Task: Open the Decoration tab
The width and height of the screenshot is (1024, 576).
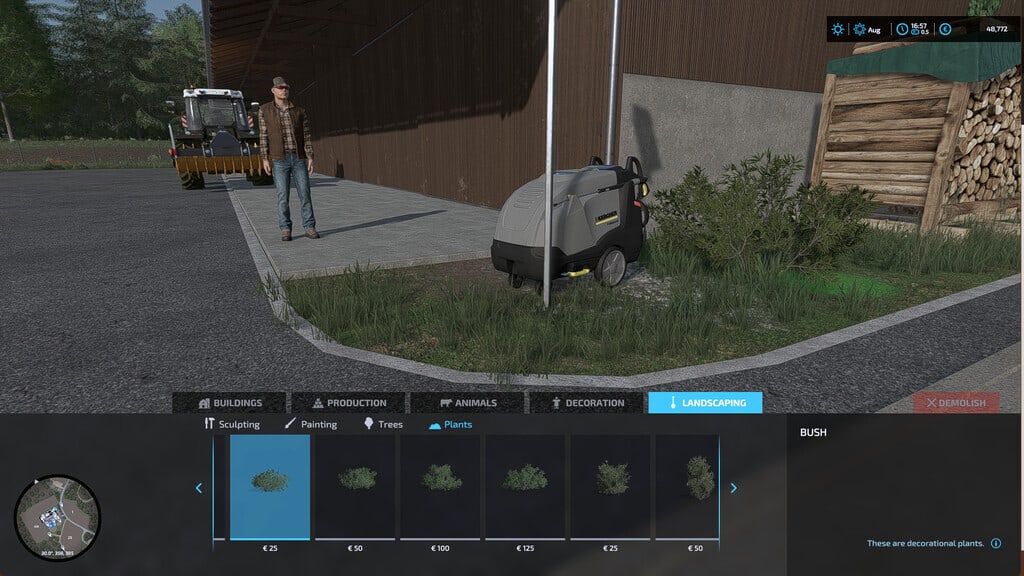Action: click(x=588, y=403)
